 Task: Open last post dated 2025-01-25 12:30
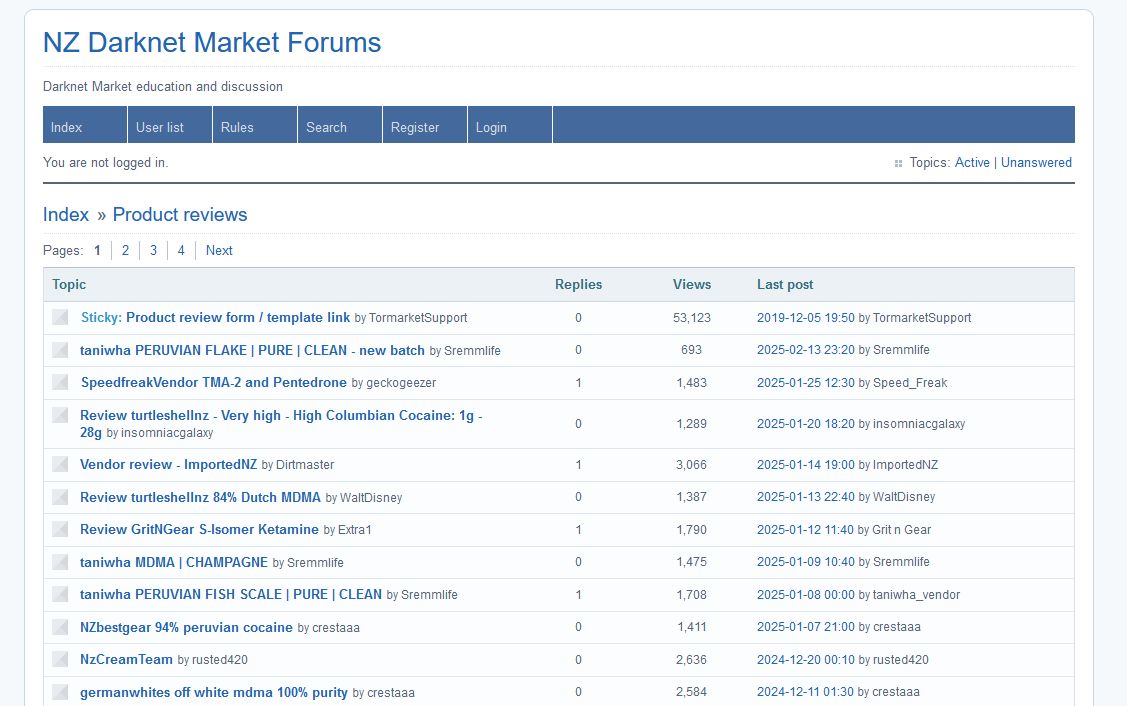[x=806, y=382]
